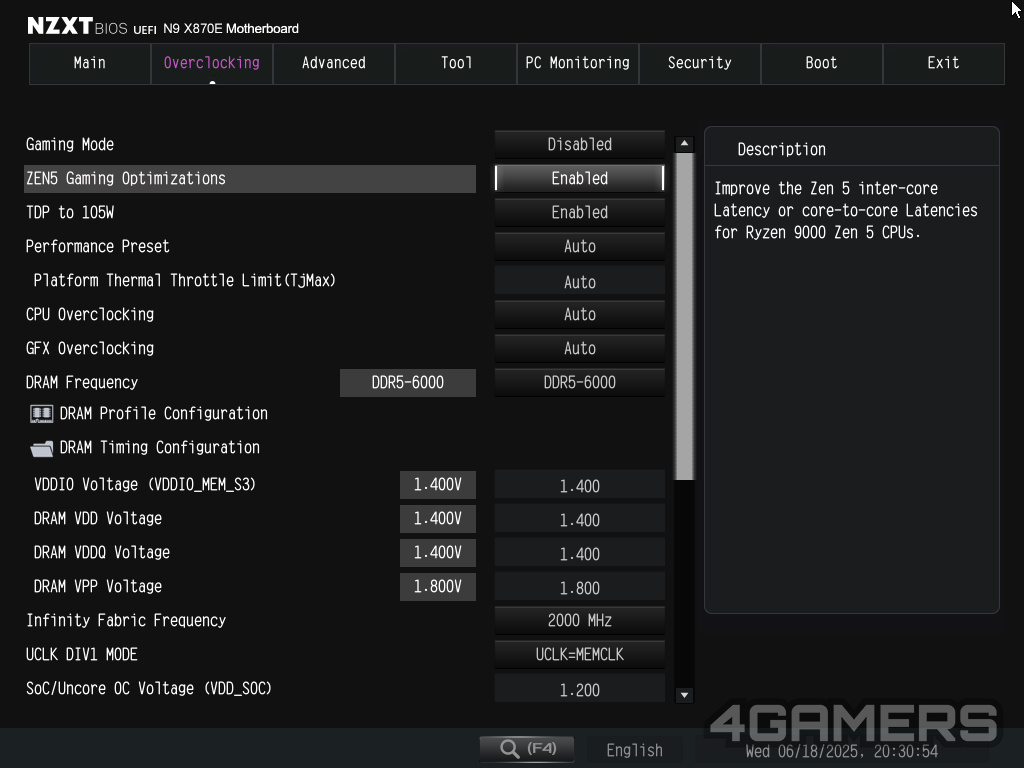Open DRAM Profile Configuration submenu
Screen dimensions: 1024x768
(163, 413)
